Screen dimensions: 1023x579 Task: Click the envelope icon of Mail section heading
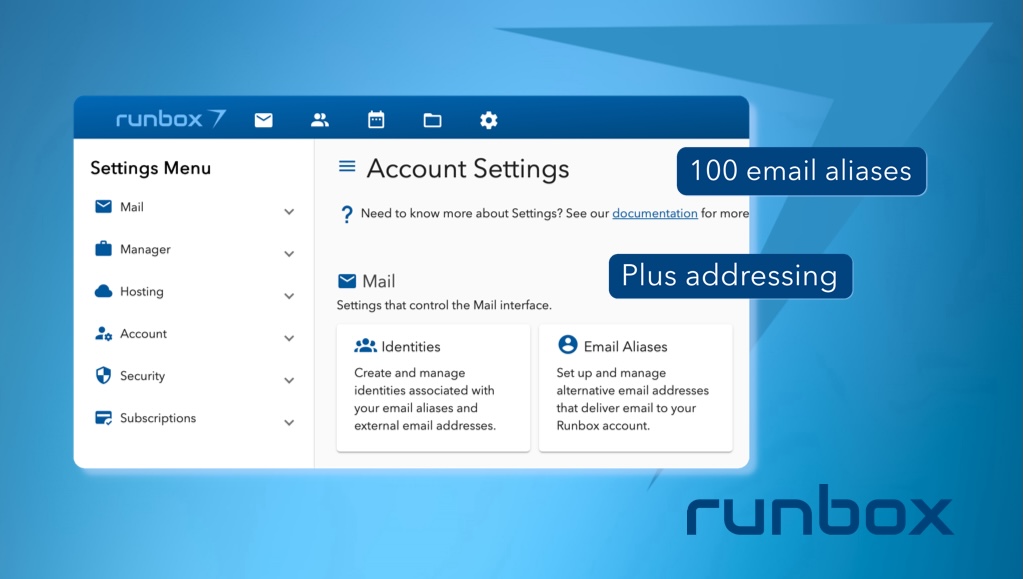347,281
